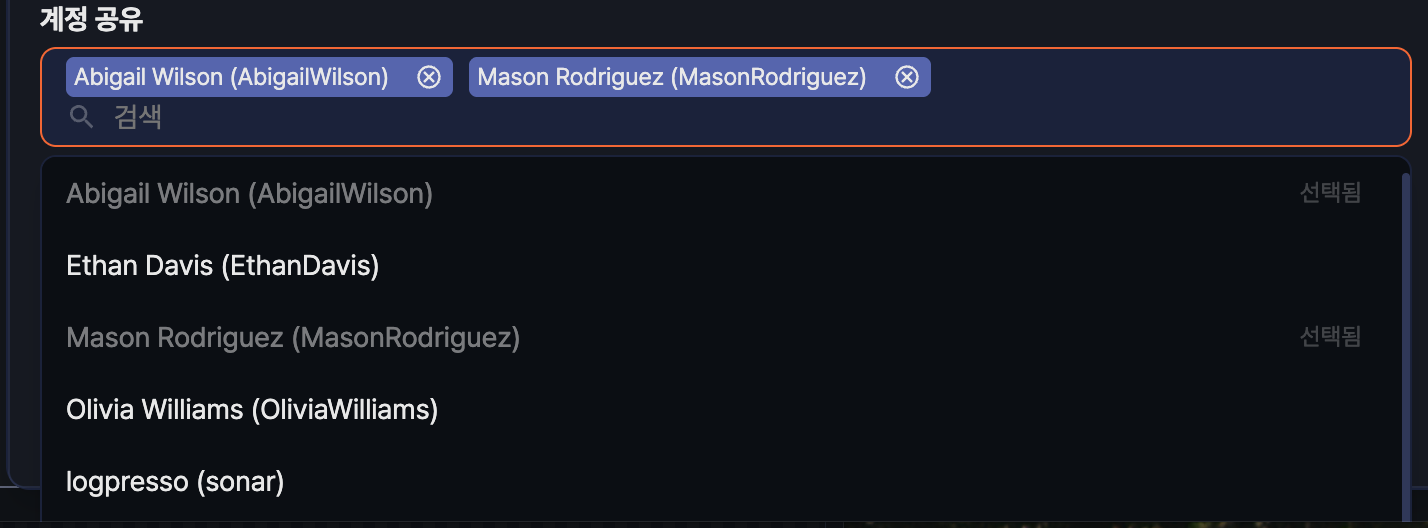Select Olivia Williams (OliviaWilliams) option
Screen dimensions: 1428x528
click(x=252, y=410)
